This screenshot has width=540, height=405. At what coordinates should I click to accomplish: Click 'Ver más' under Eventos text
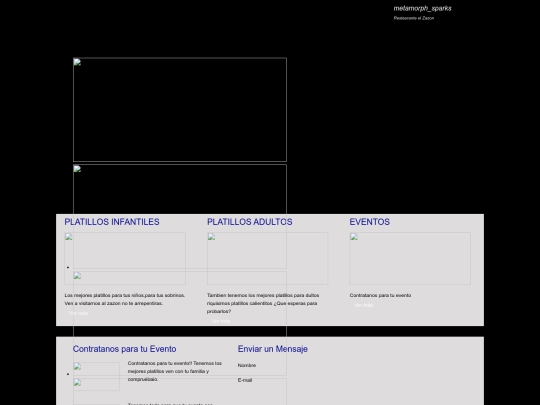coord(363,305)
